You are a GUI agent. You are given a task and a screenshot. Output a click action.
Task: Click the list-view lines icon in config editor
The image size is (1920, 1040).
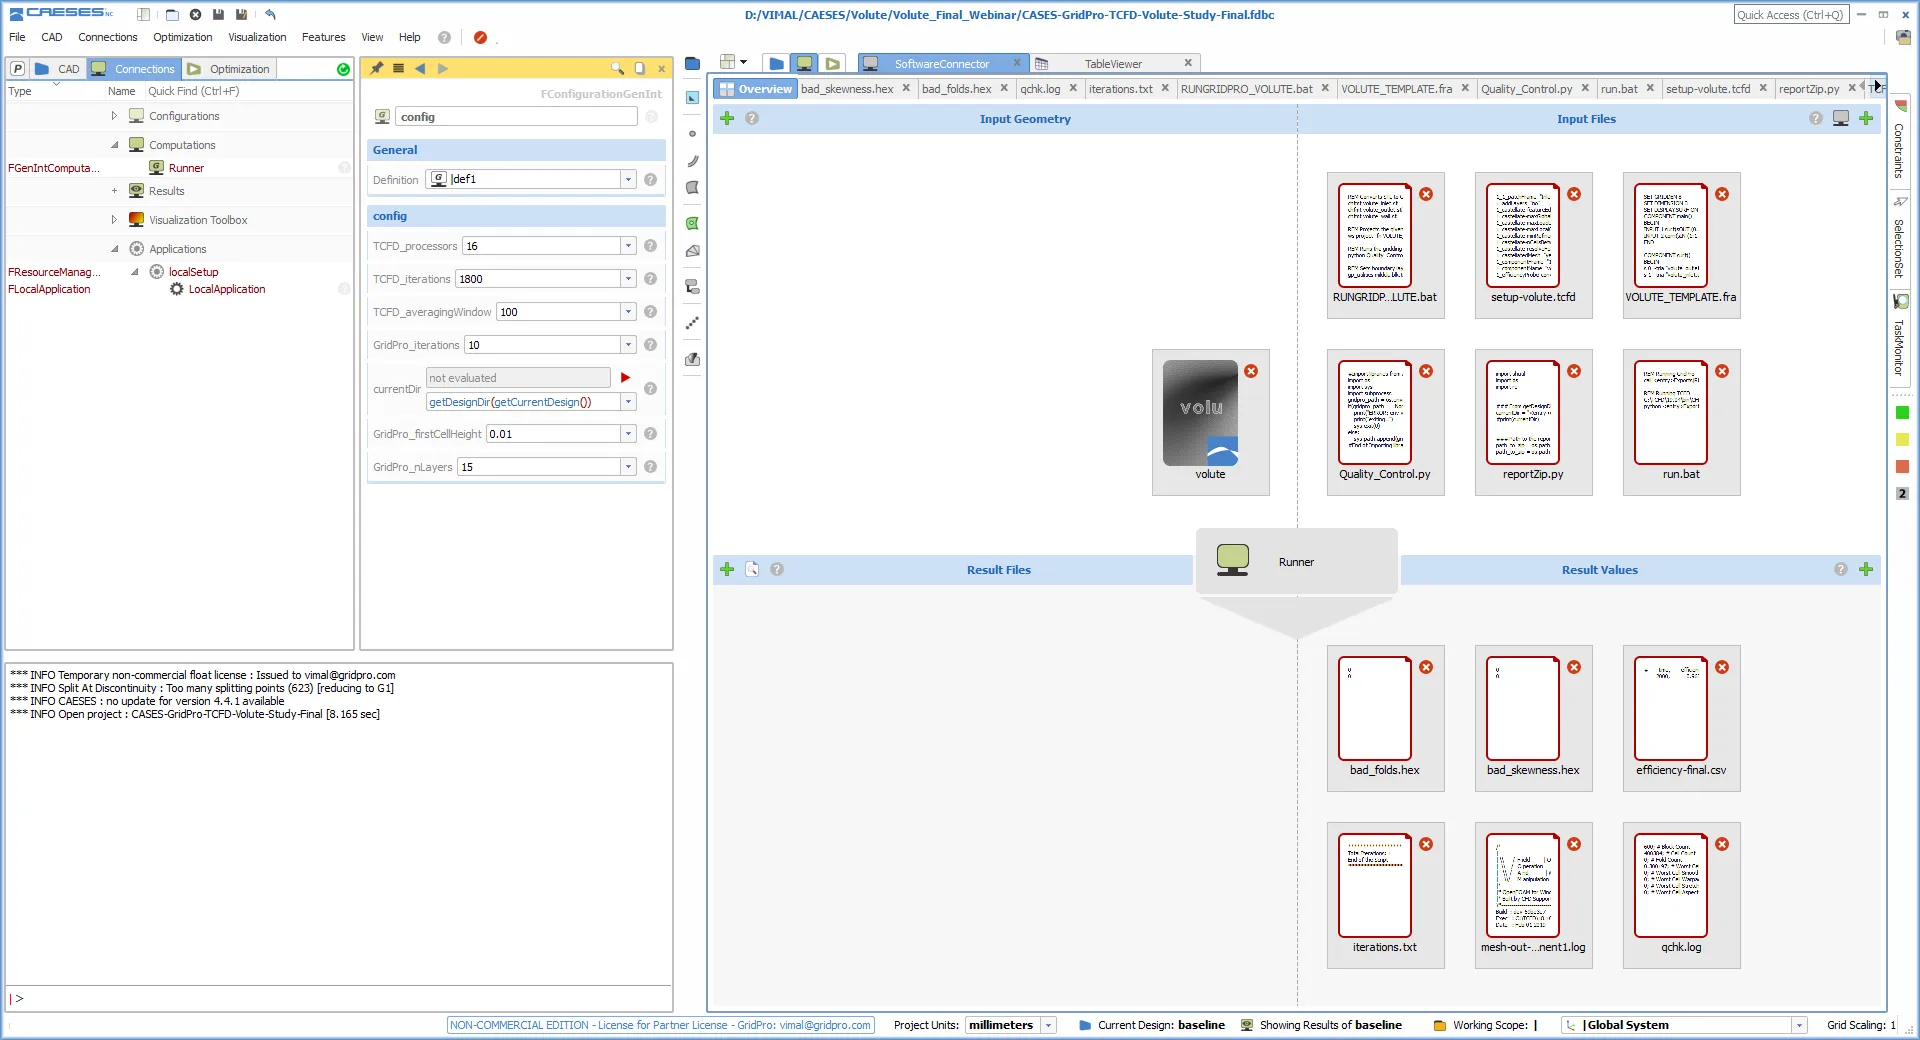(398, 68)
